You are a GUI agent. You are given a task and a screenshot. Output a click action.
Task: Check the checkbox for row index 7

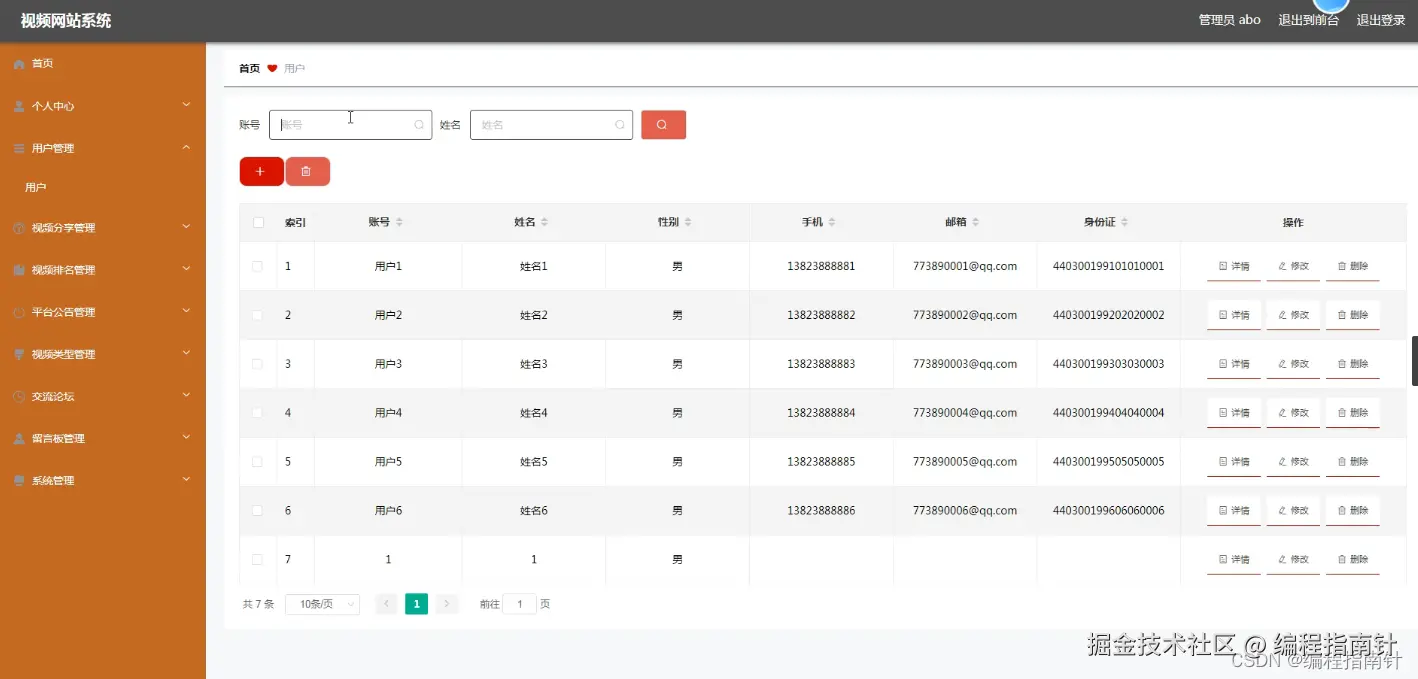(x=258, y=559)
